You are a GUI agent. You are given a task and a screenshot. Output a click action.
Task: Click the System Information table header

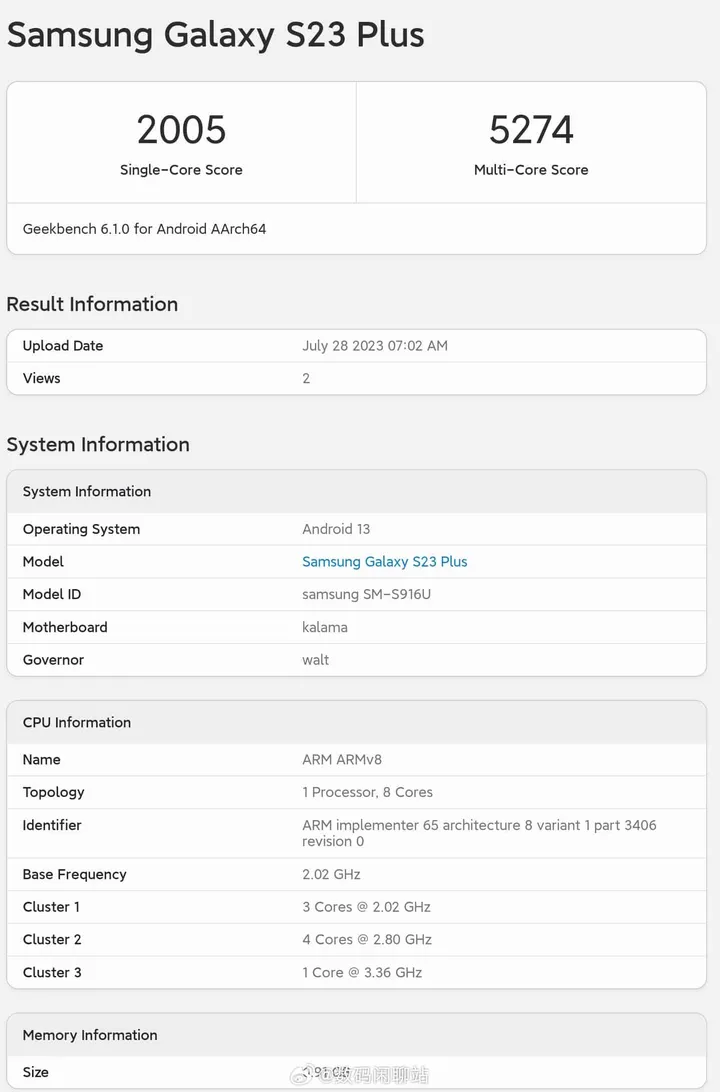coord(87,492)
